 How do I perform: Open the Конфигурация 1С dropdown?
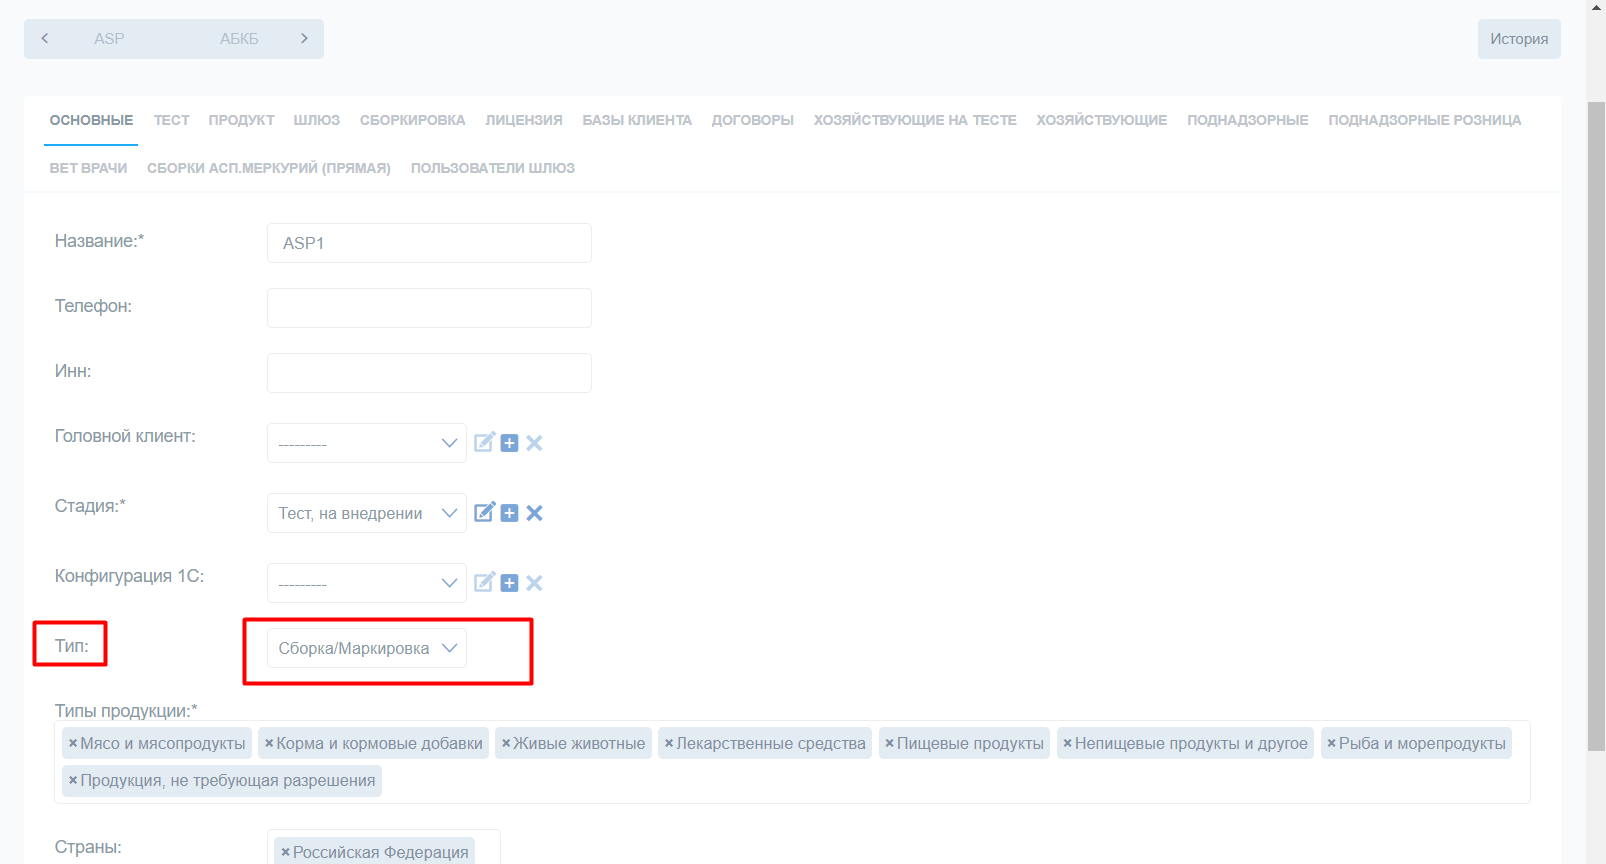pyautogui.click(x=366, y=583)
